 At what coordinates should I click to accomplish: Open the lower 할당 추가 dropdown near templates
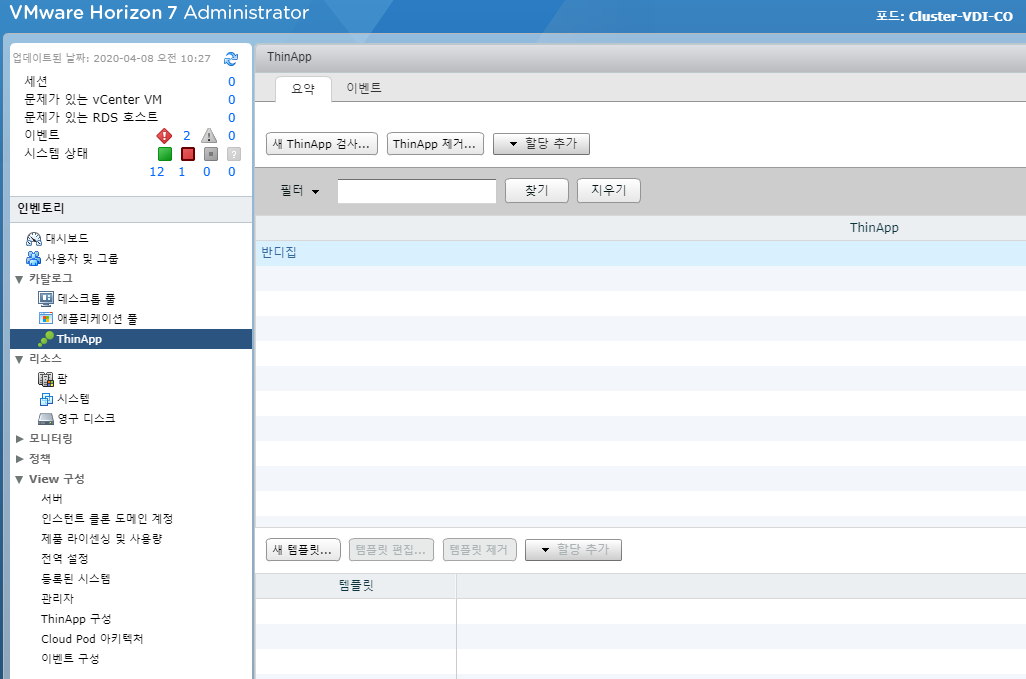(573, 550)
